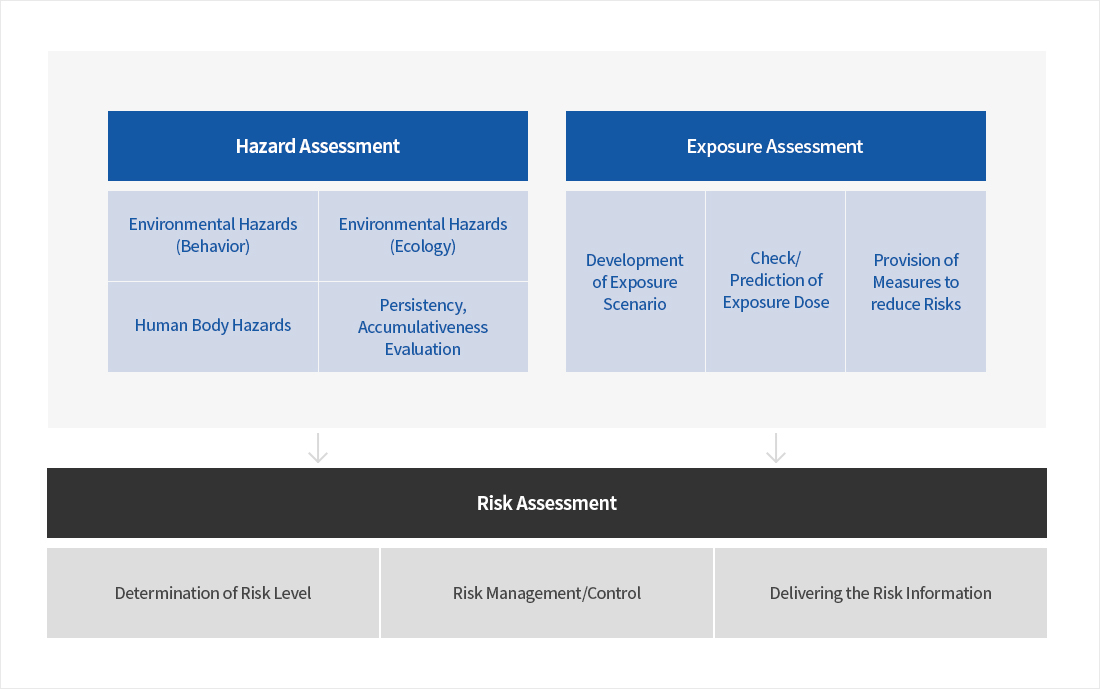Choose Persistency, Accumulativeness Evaluation cell
1100x689 pixels.
423,327
